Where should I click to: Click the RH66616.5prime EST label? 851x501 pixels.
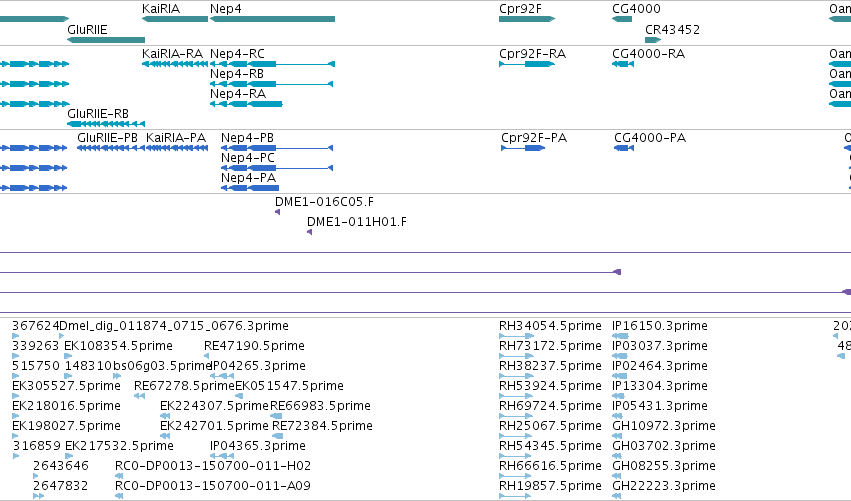click(x=550, y=466)
